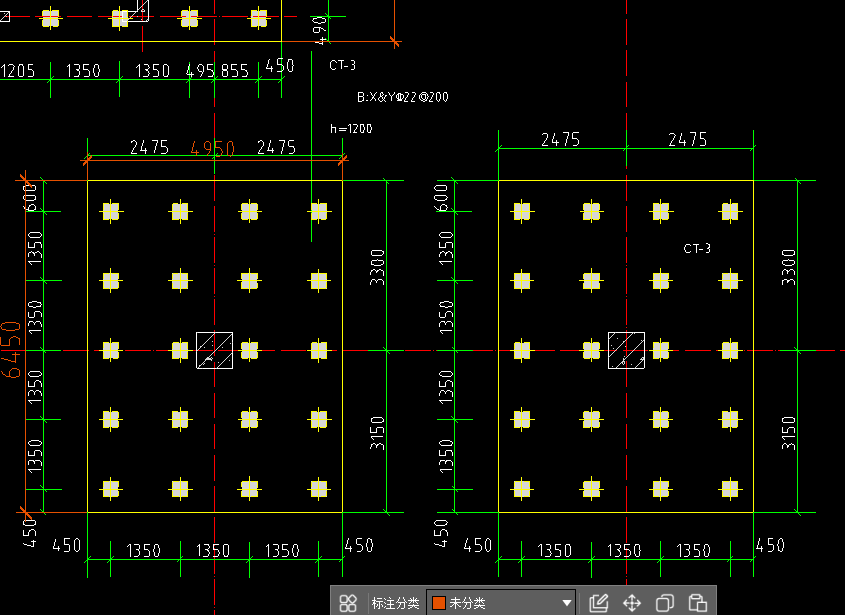
Task: Click the 1205 dimension text
Action: pyautogui.click(x=18, y=71)
